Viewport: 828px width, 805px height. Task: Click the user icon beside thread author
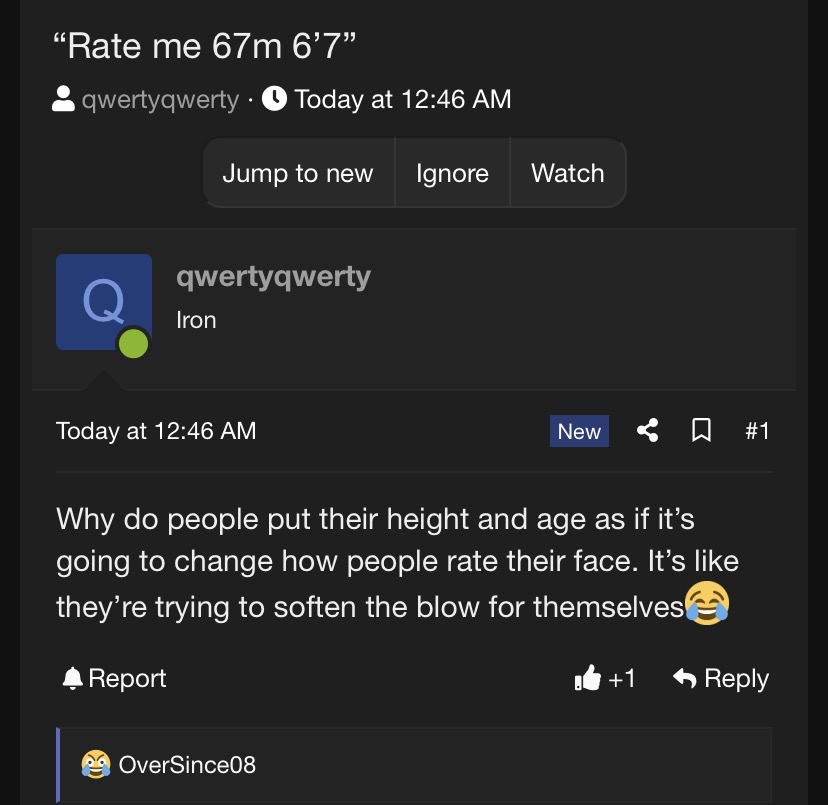[x=63, y=99]
